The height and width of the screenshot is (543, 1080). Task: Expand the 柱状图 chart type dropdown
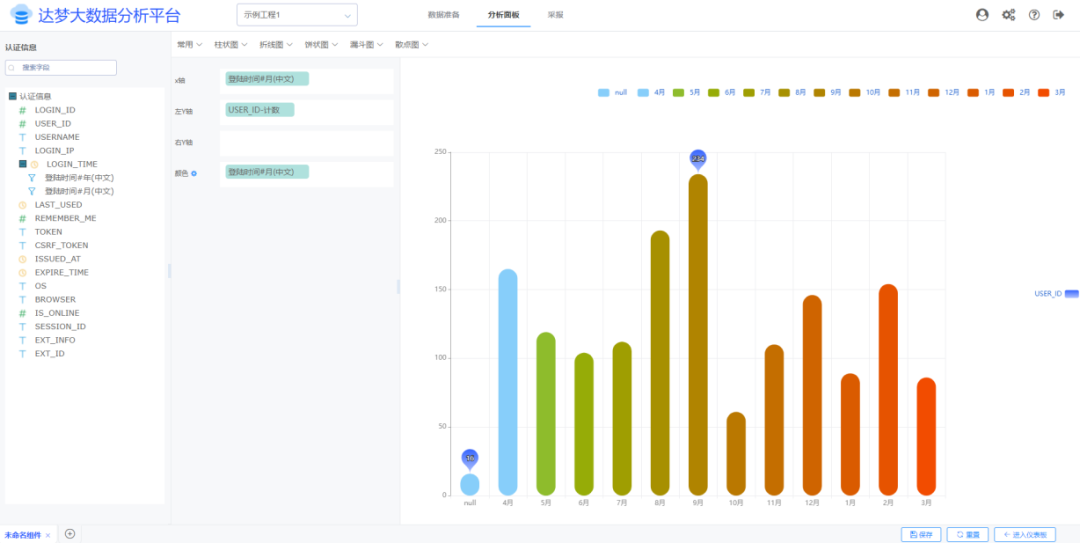tap(231, 45)
